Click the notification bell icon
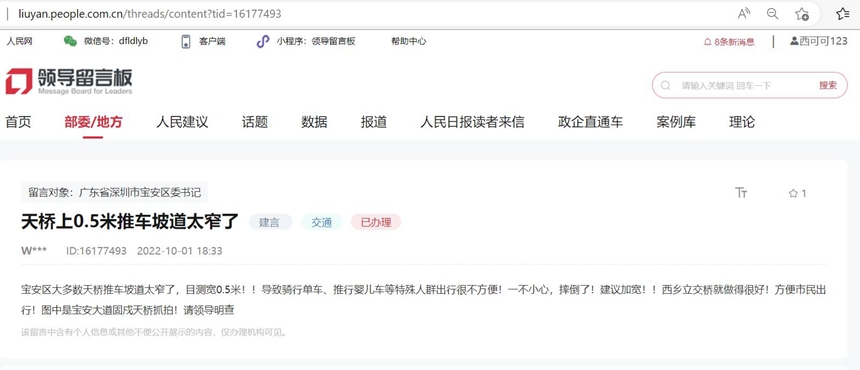This screenshot has height=370, width=860. tap(708, 42)
